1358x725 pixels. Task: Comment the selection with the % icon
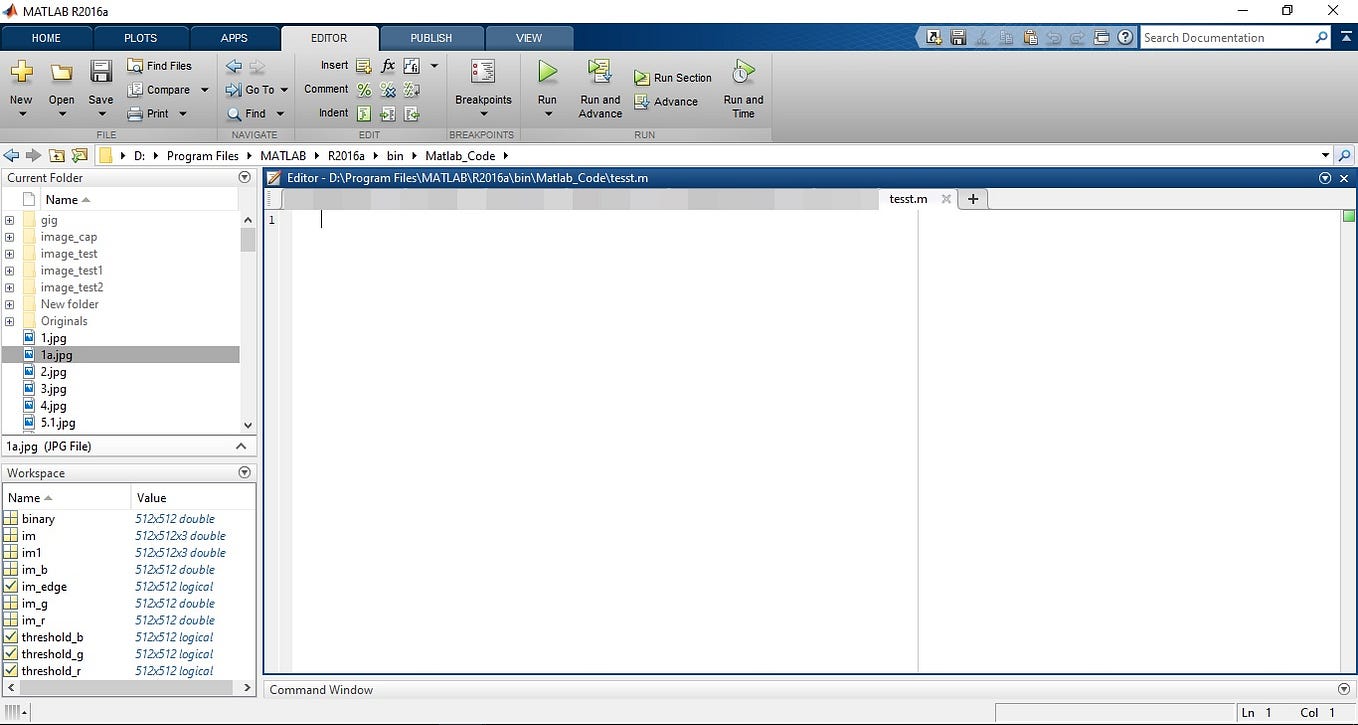pyautogui.click(x=363, y=89)
